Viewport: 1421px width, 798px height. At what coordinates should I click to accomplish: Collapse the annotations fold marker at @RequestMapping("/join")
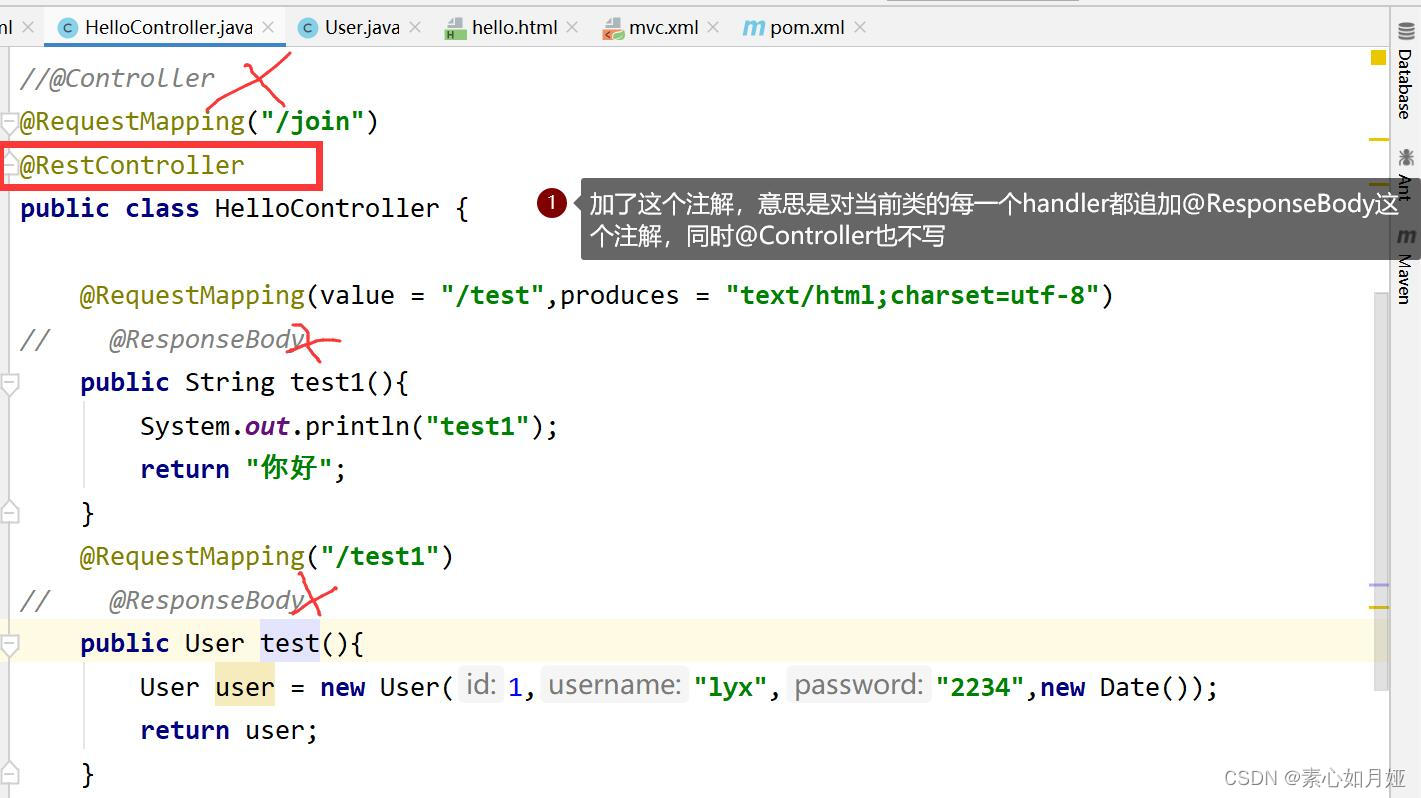10,122
